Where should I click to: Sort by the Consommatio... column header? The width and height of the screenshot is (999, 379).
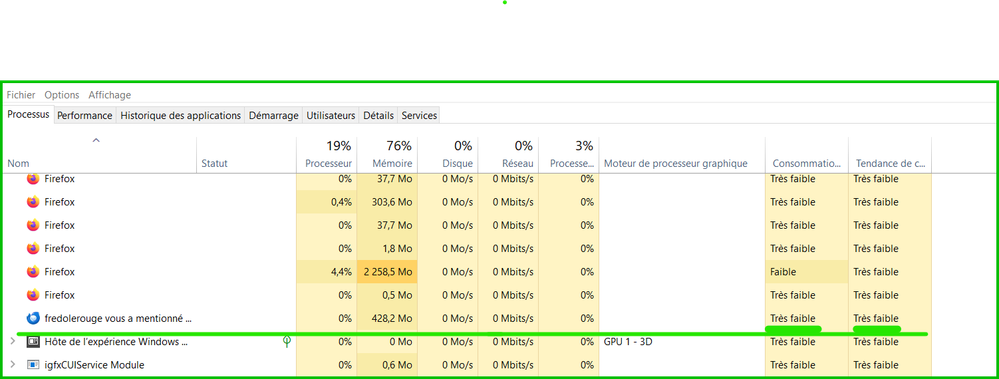point(807,155)
